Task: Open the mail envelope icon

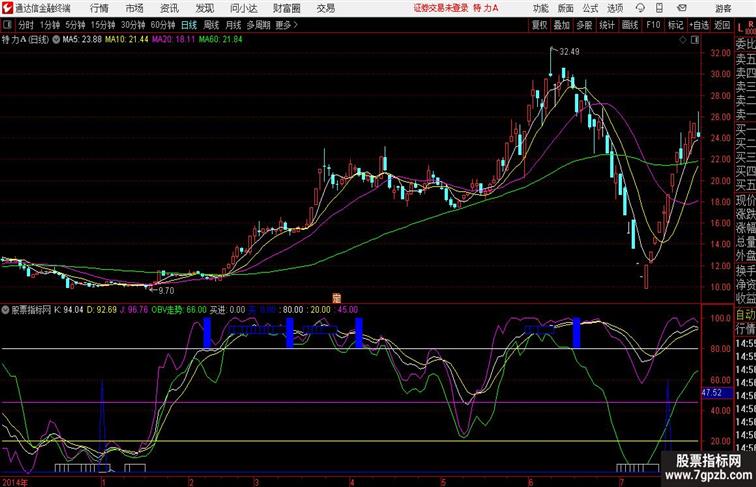Action: click(682, 8)
